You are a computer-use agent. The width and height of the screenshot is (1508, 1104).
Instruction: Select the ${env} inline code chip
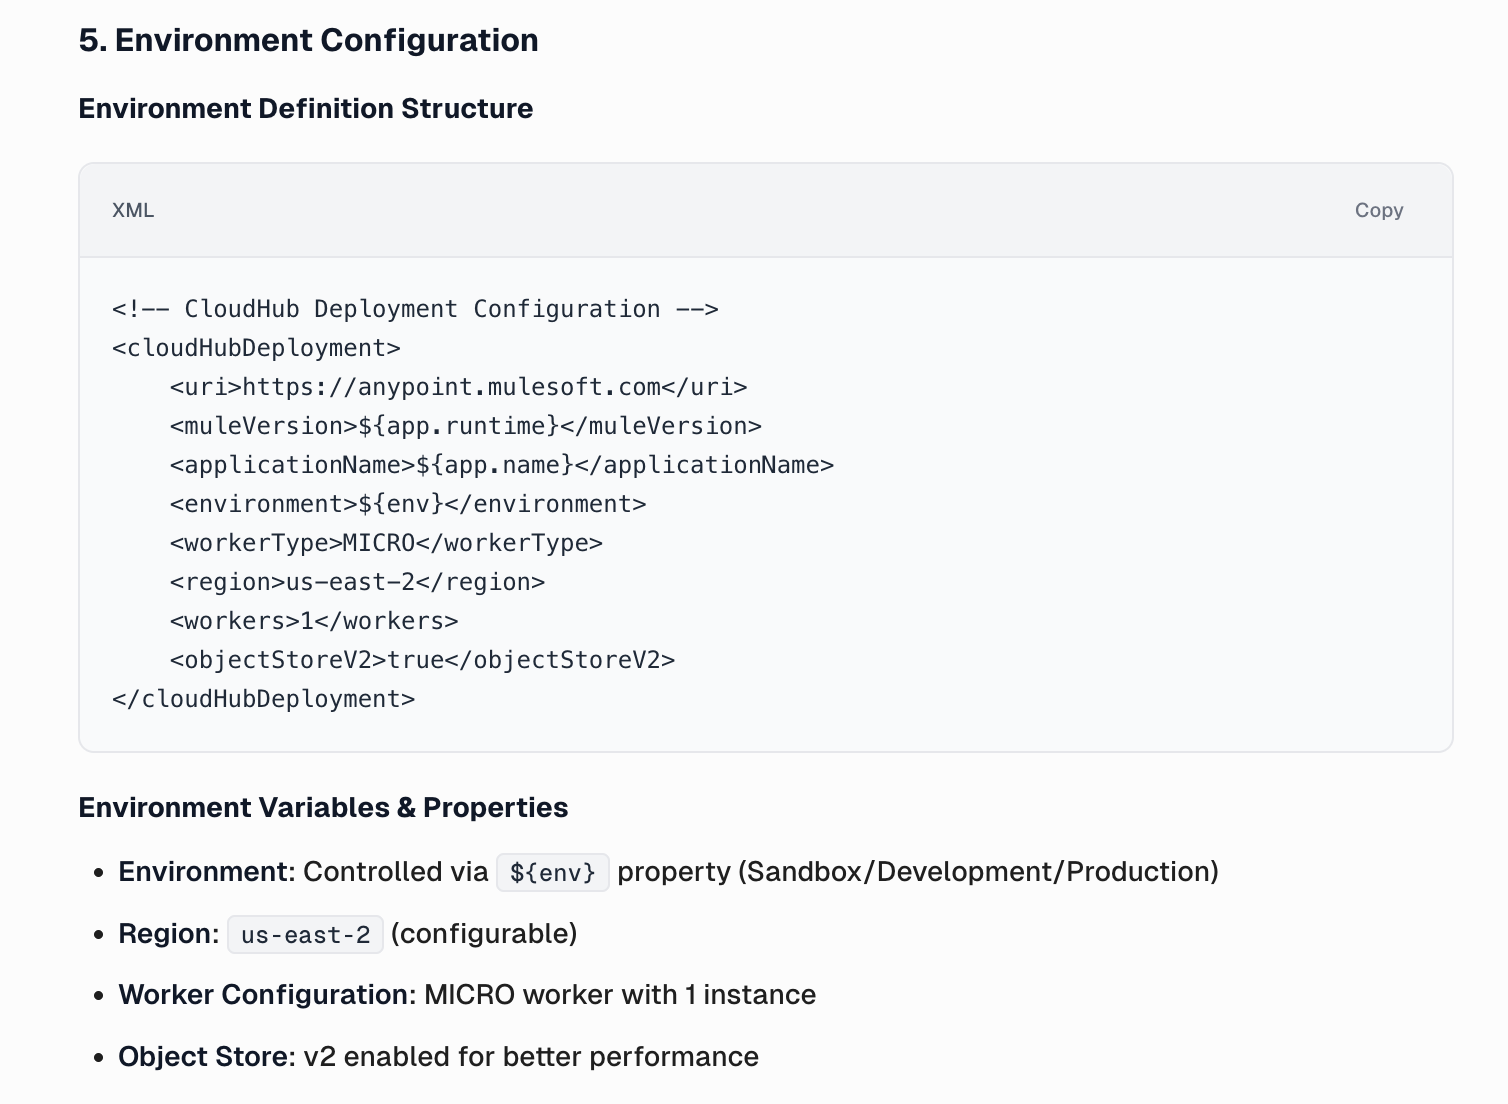click(x=552, y=871)
